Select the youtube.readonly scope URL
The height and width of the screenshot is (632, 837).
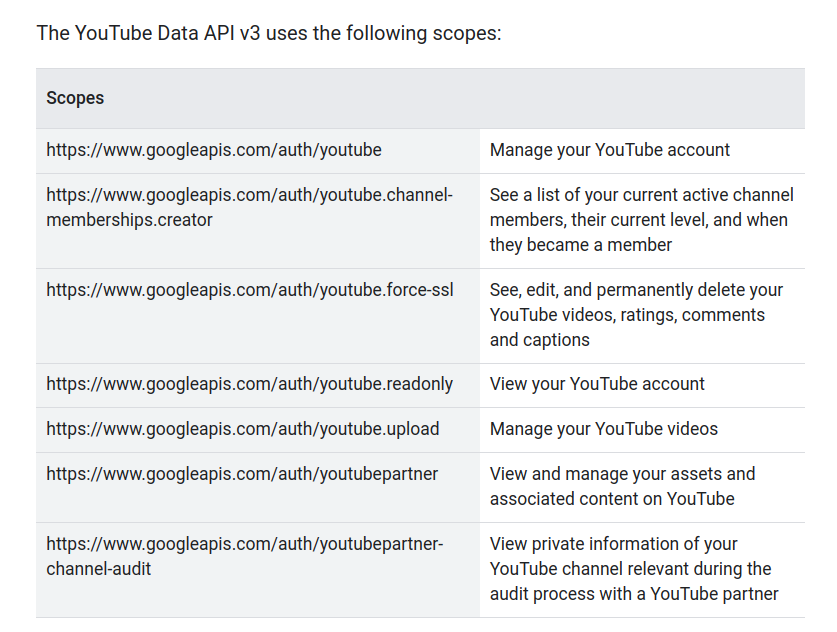(249, 384)
